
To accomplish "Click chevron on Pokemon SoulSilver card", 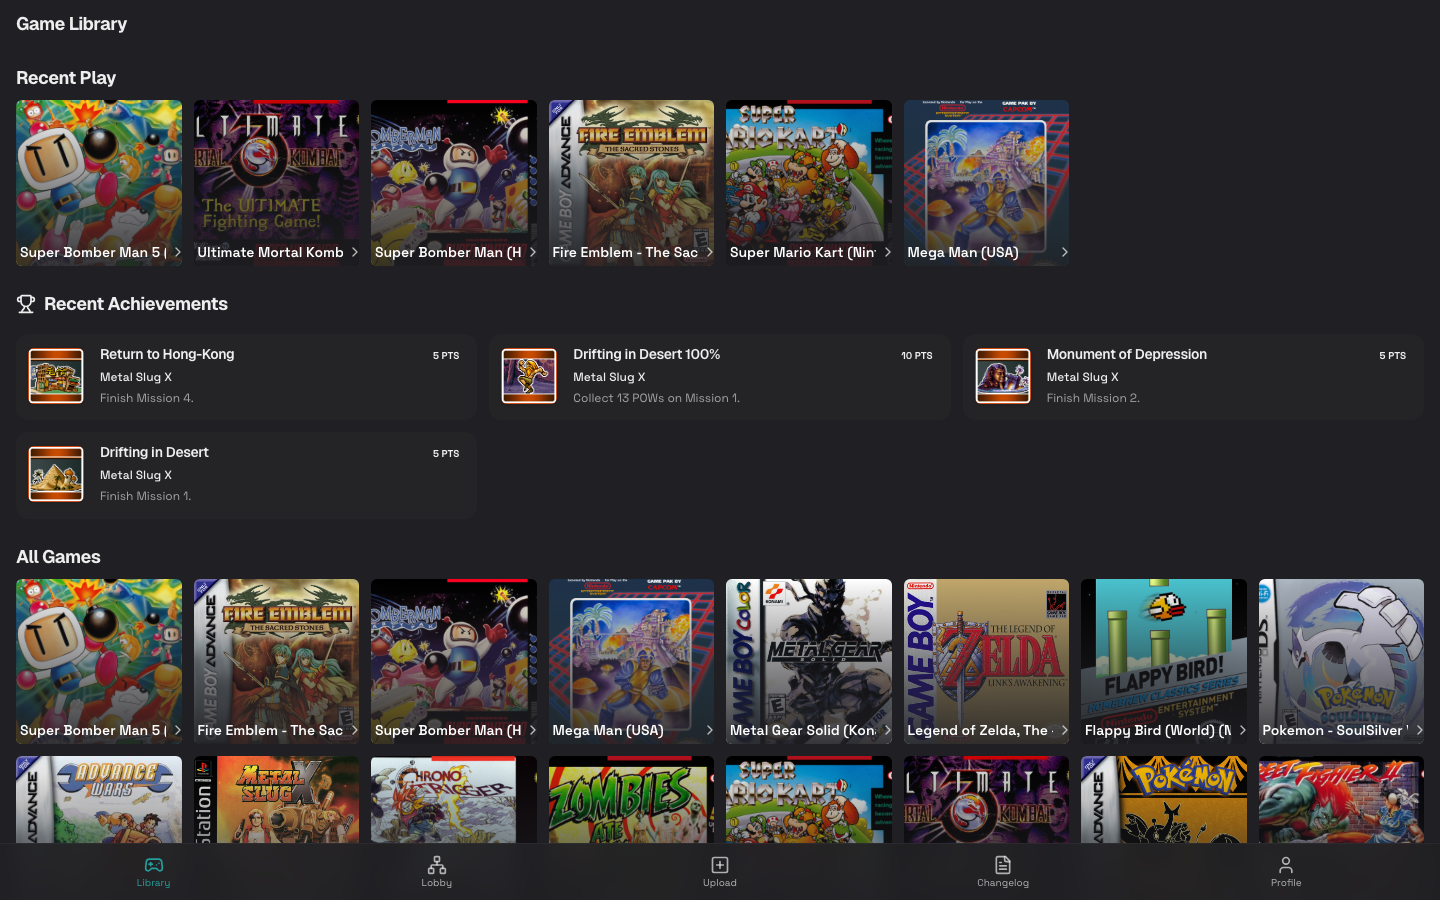I will pos(1419,730).
